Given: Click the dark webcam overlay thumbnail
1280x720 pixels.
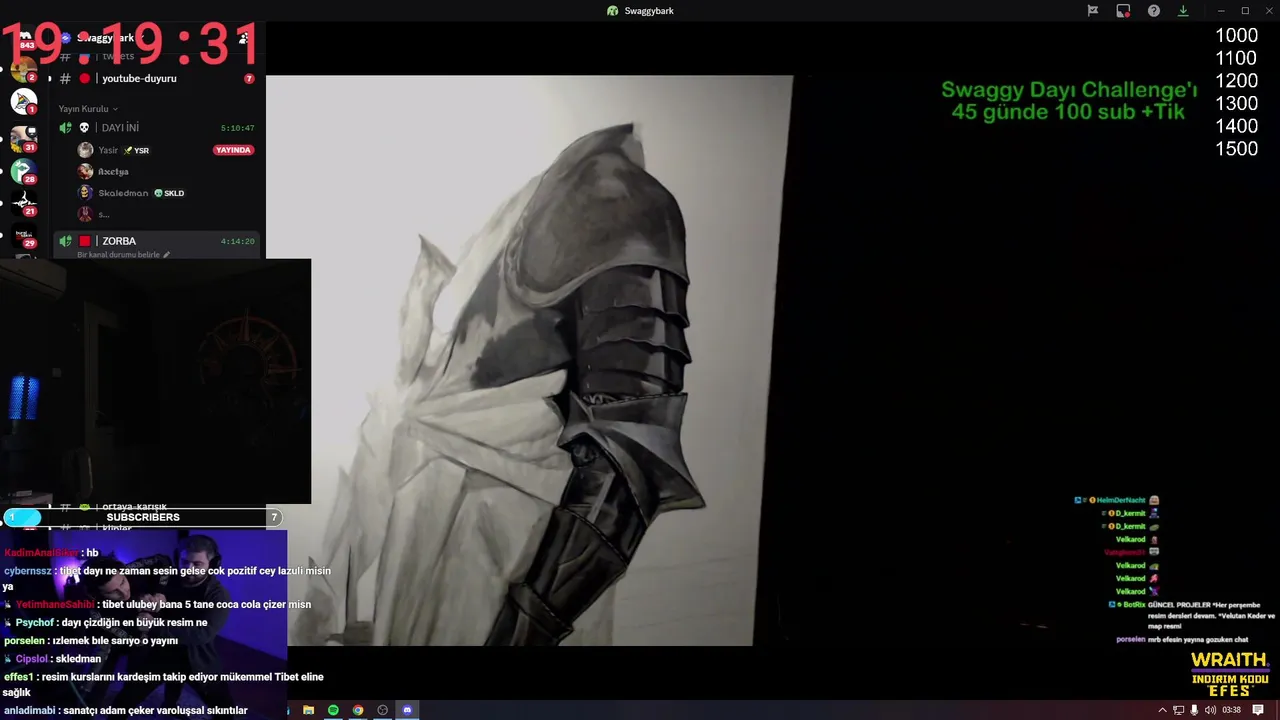Looking at the screenshot, I should tap(155, 381).
